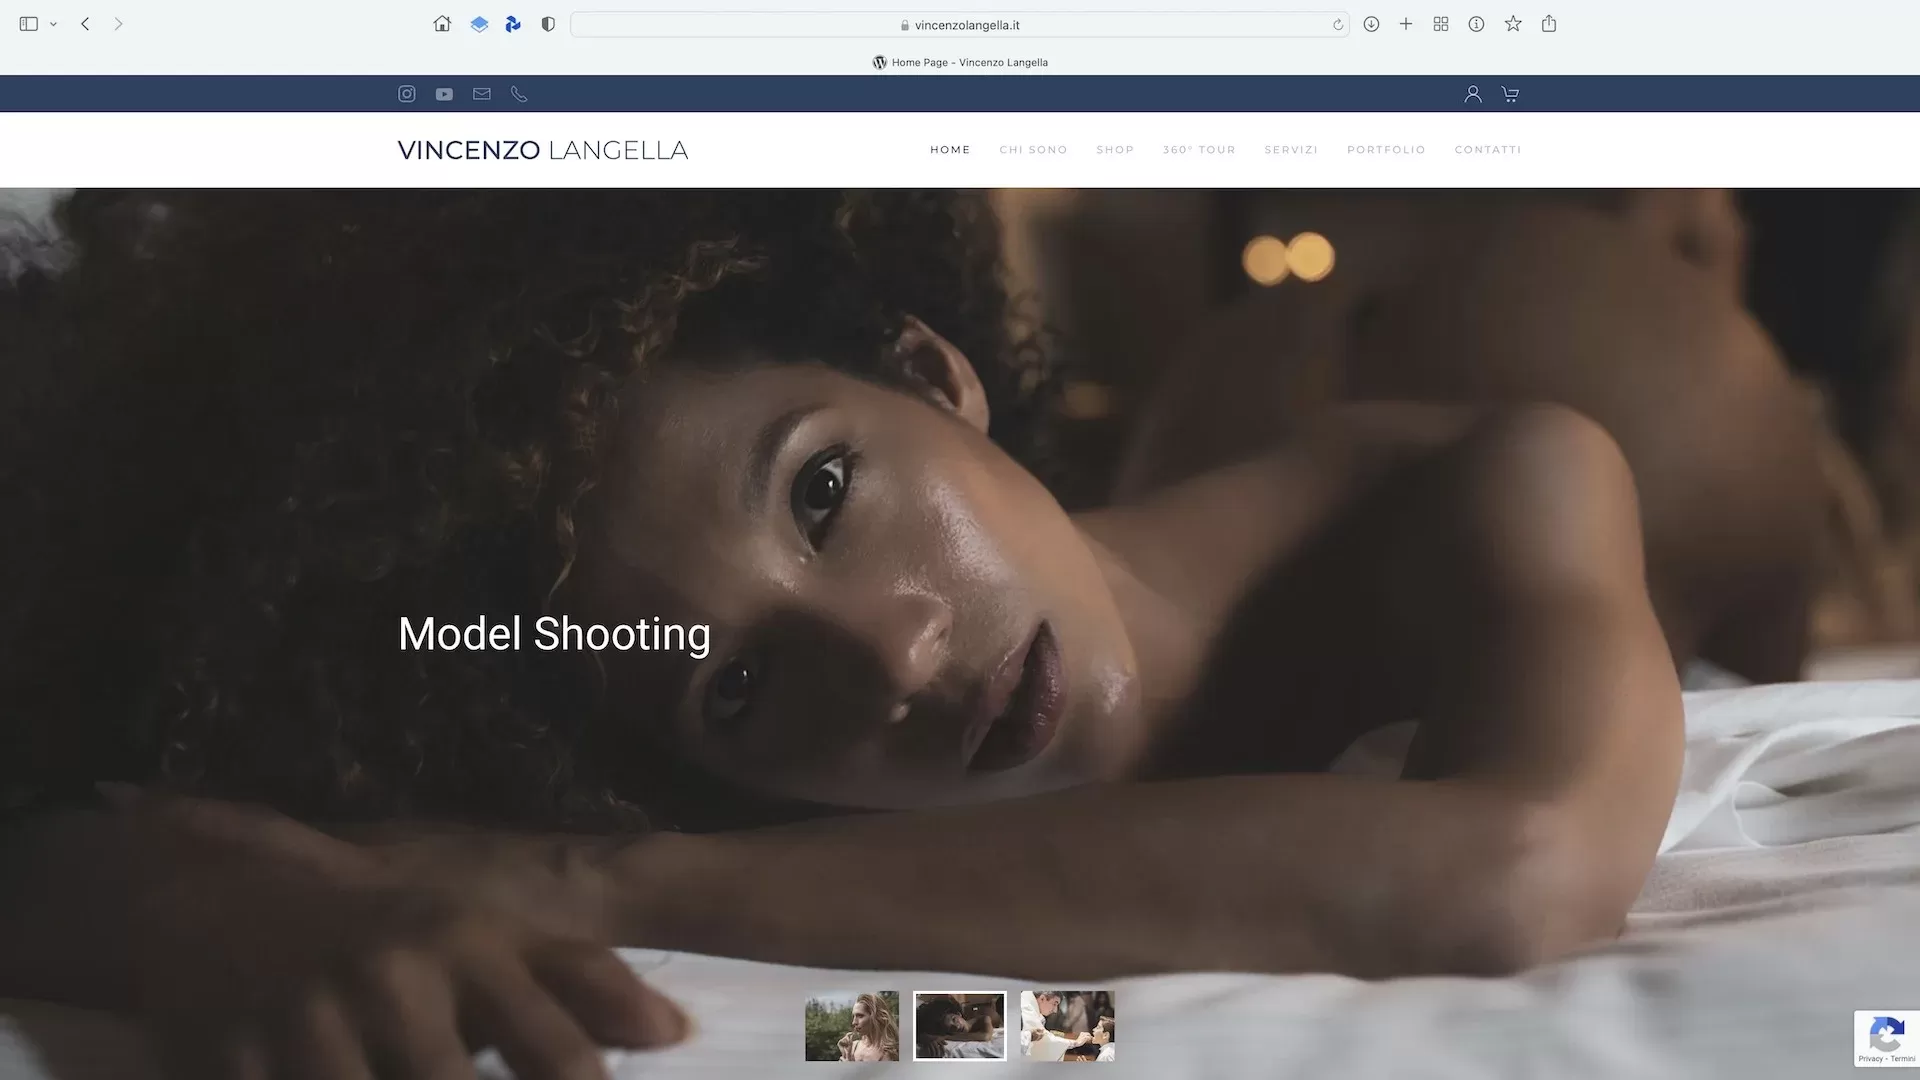Go to the Portfolio menu item
Viewport: 1920px width, 1080px height.
tap(1386, 150)
